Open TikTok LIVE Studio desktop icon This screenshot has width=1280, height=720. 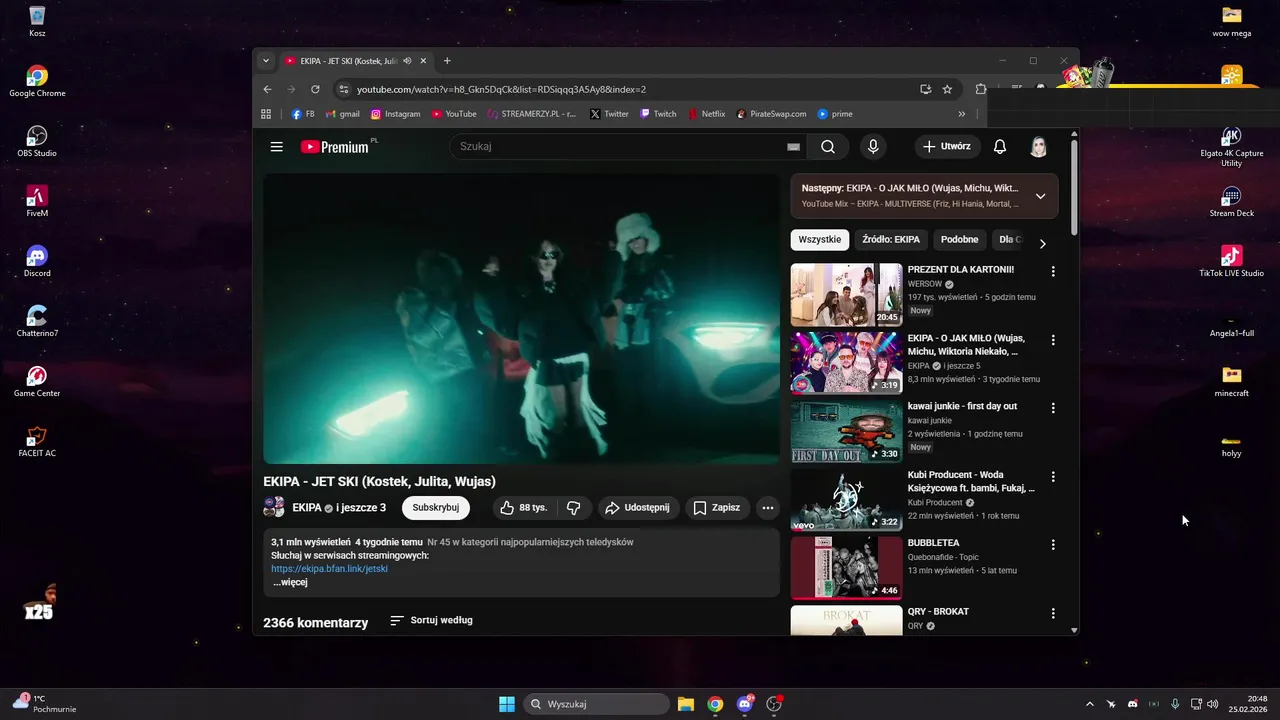(x=1231, y=261)
